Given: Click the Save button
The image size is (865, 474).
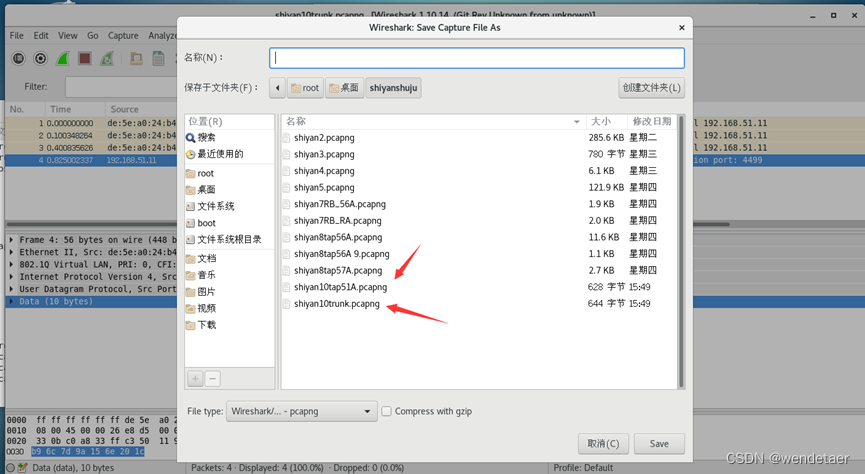Looking at the screenshot, I should [659, 444].
